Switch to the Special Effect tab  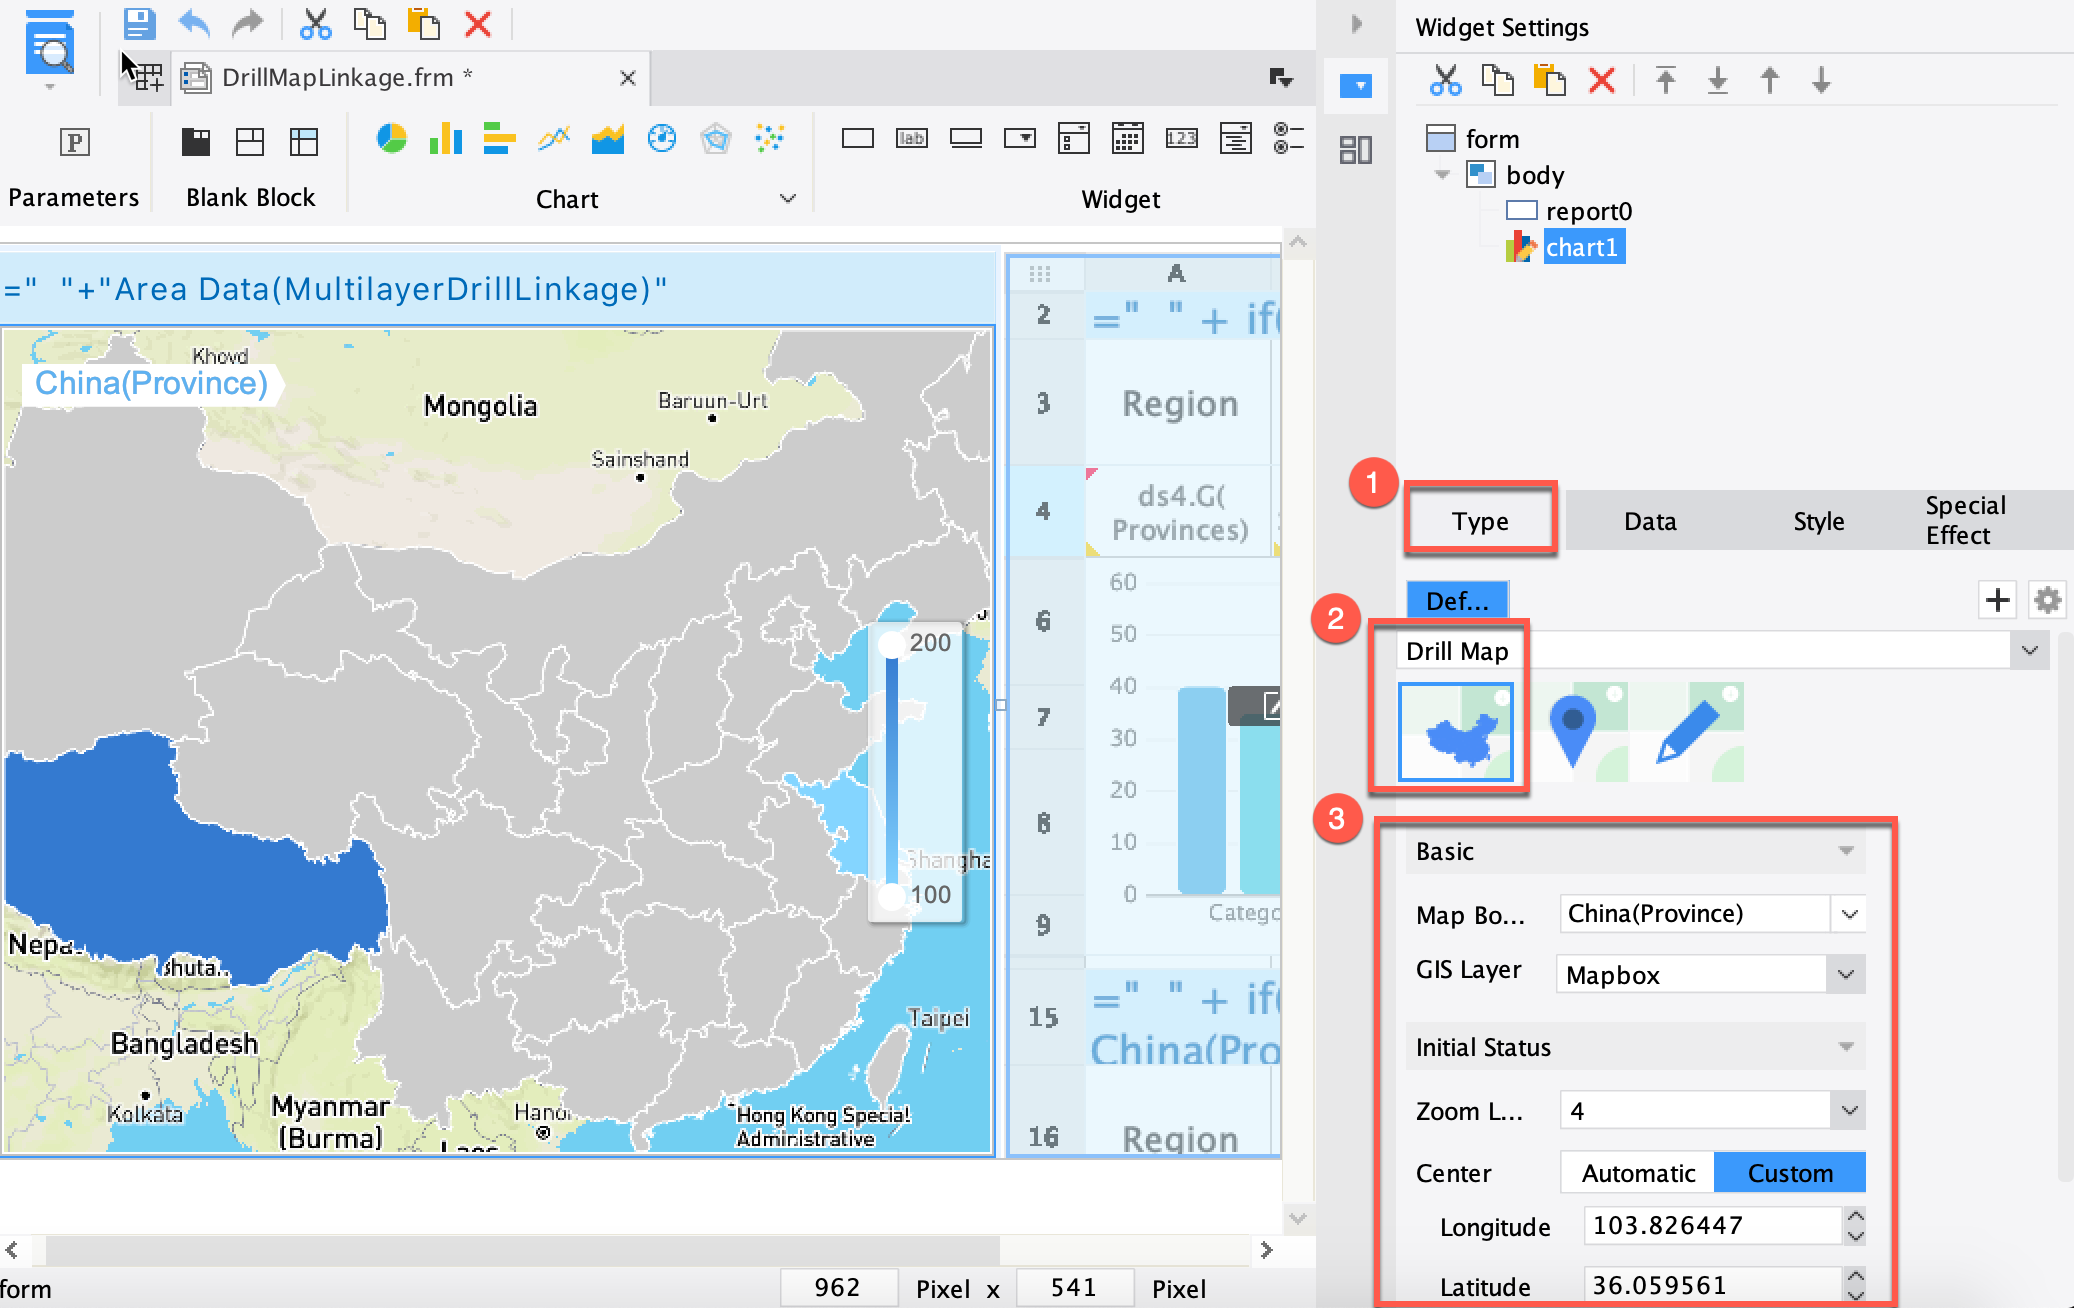click(x=1965, y=520)
